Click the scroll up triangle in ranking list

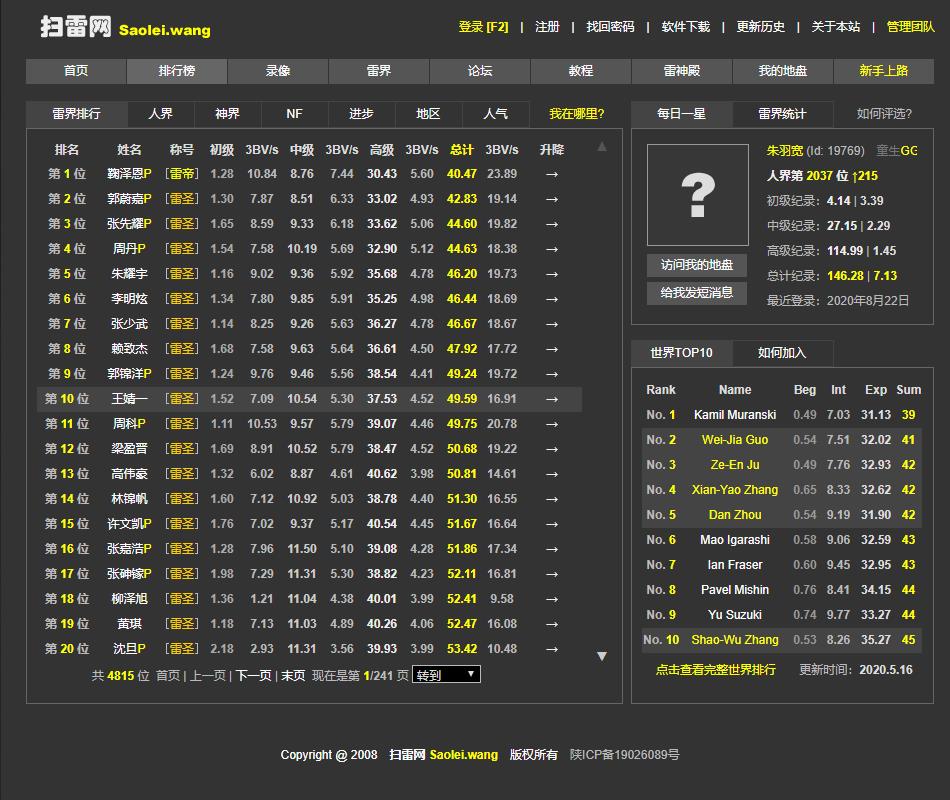[601, 147]
